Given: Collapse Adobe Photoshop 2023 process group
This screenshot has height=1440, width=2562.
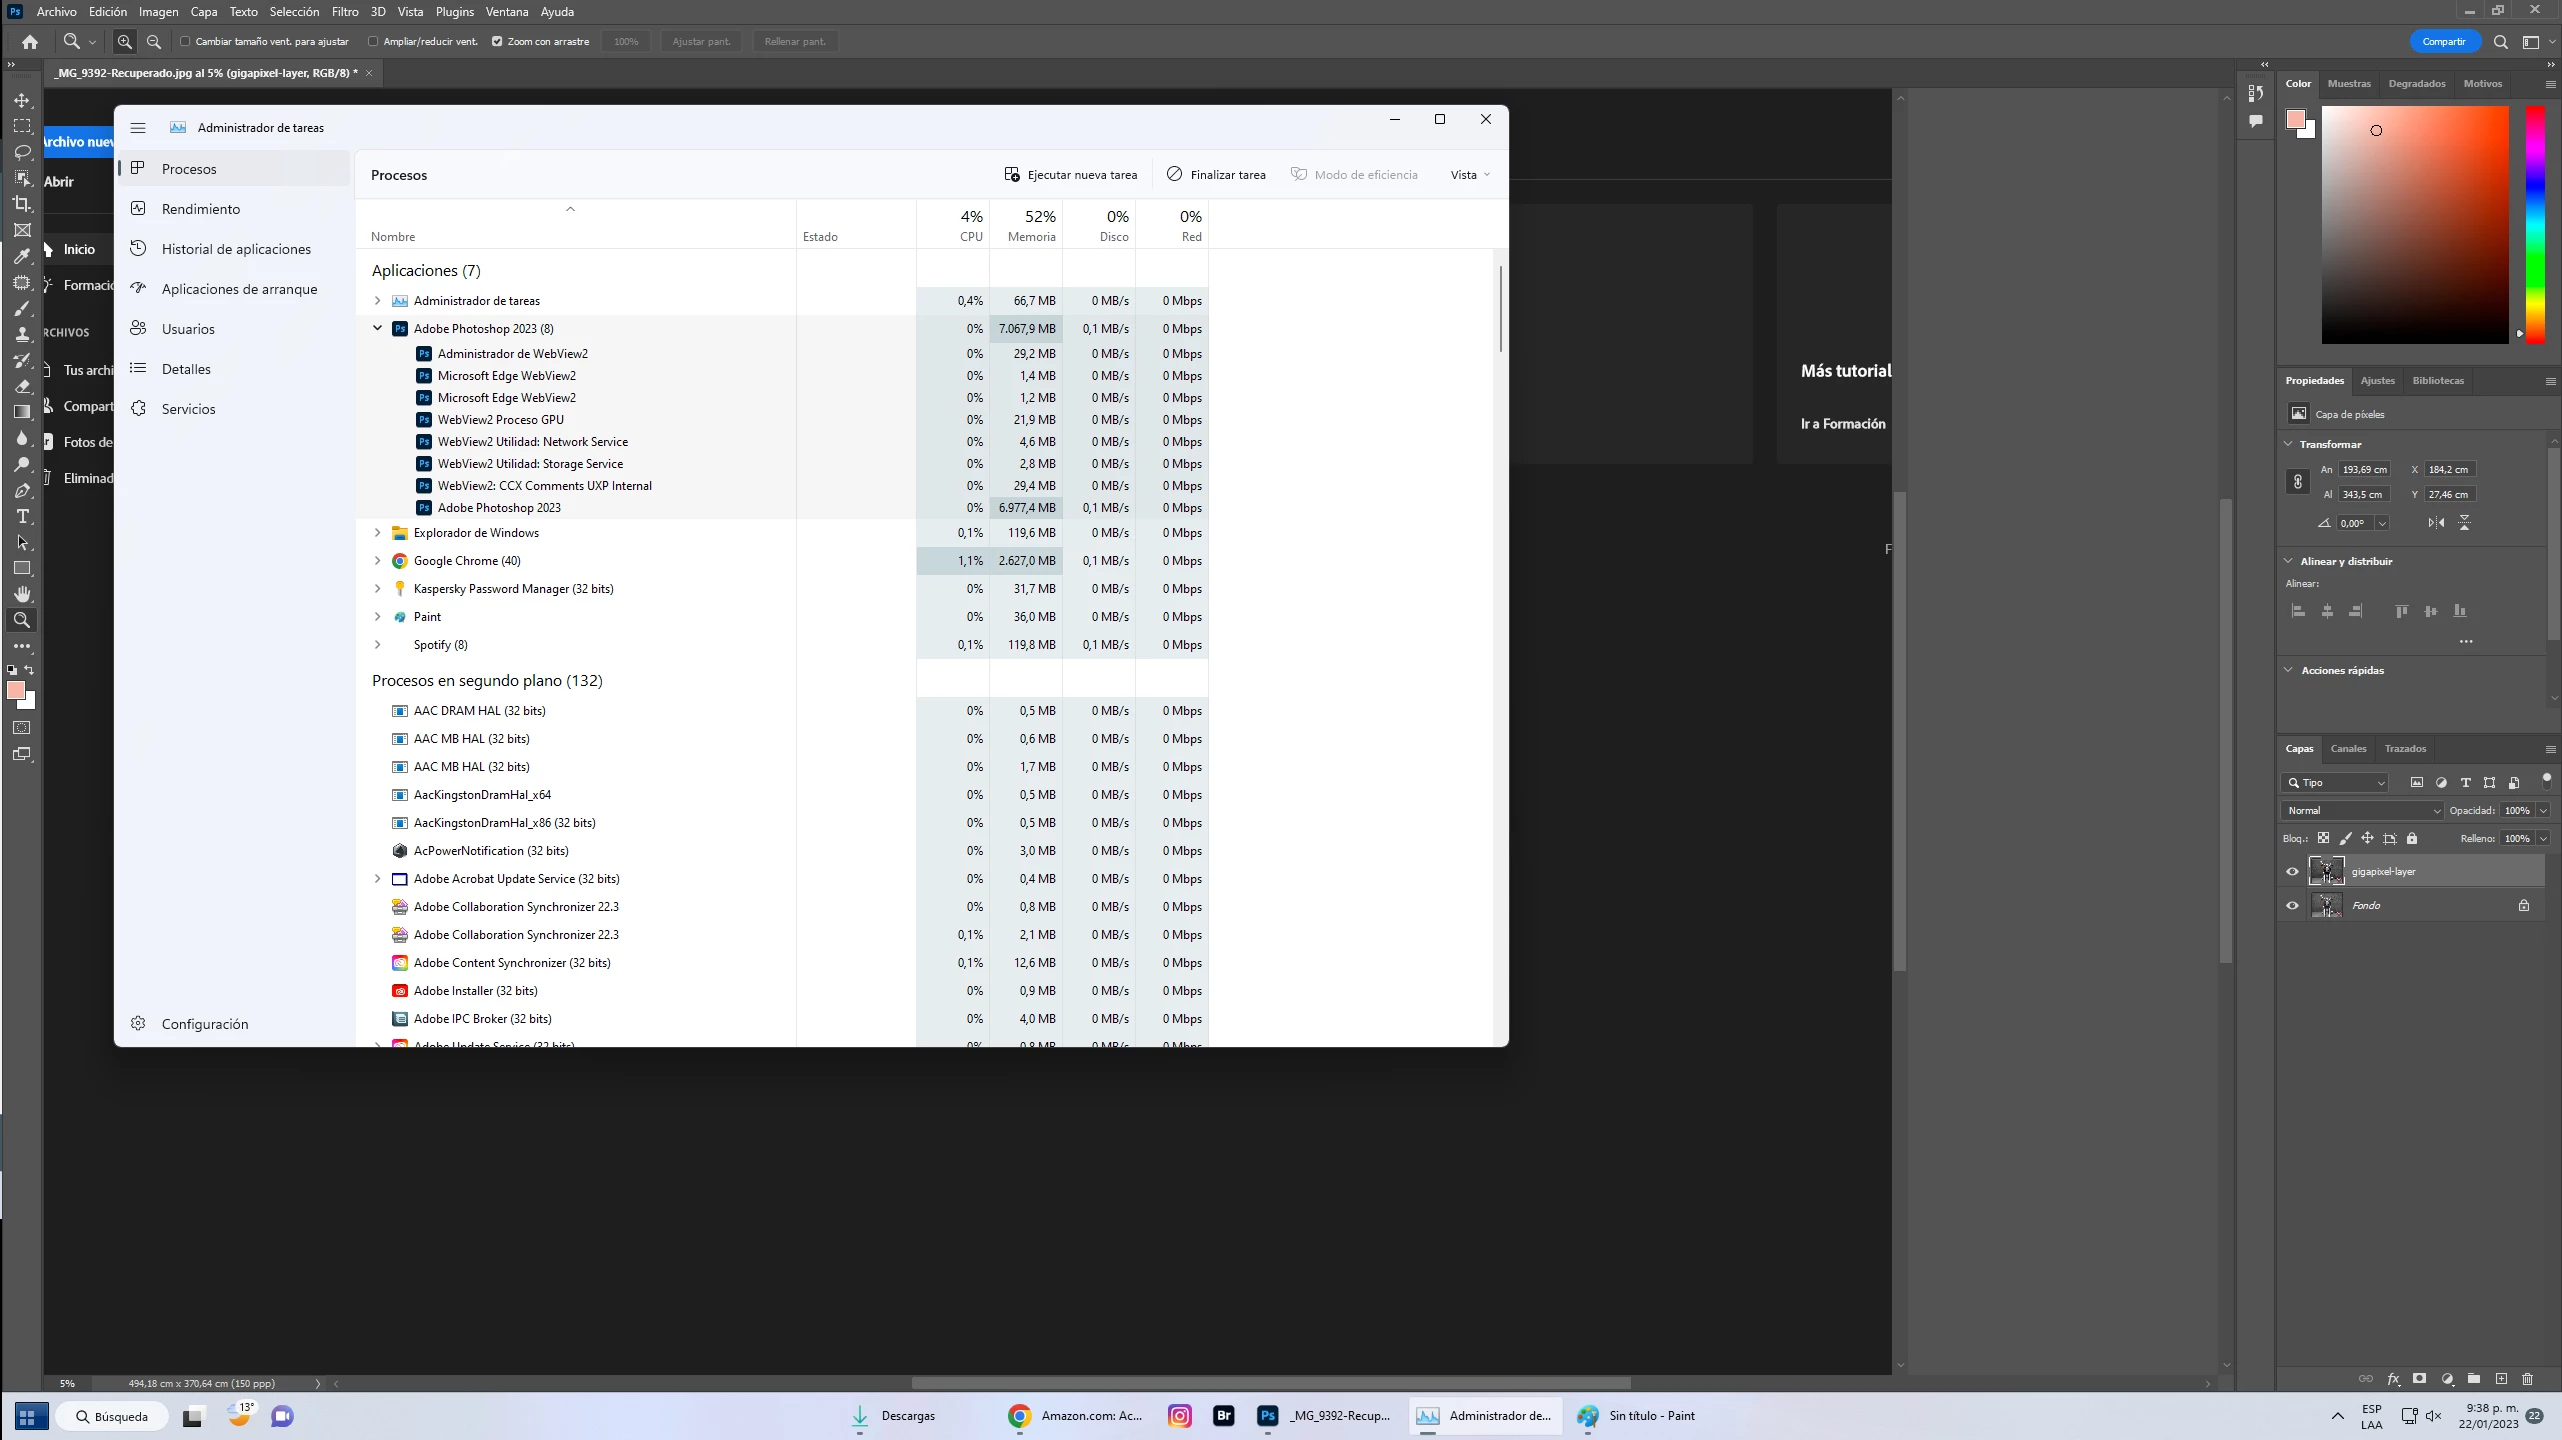Looking at the screenshot, I should (x=378, y=328).
